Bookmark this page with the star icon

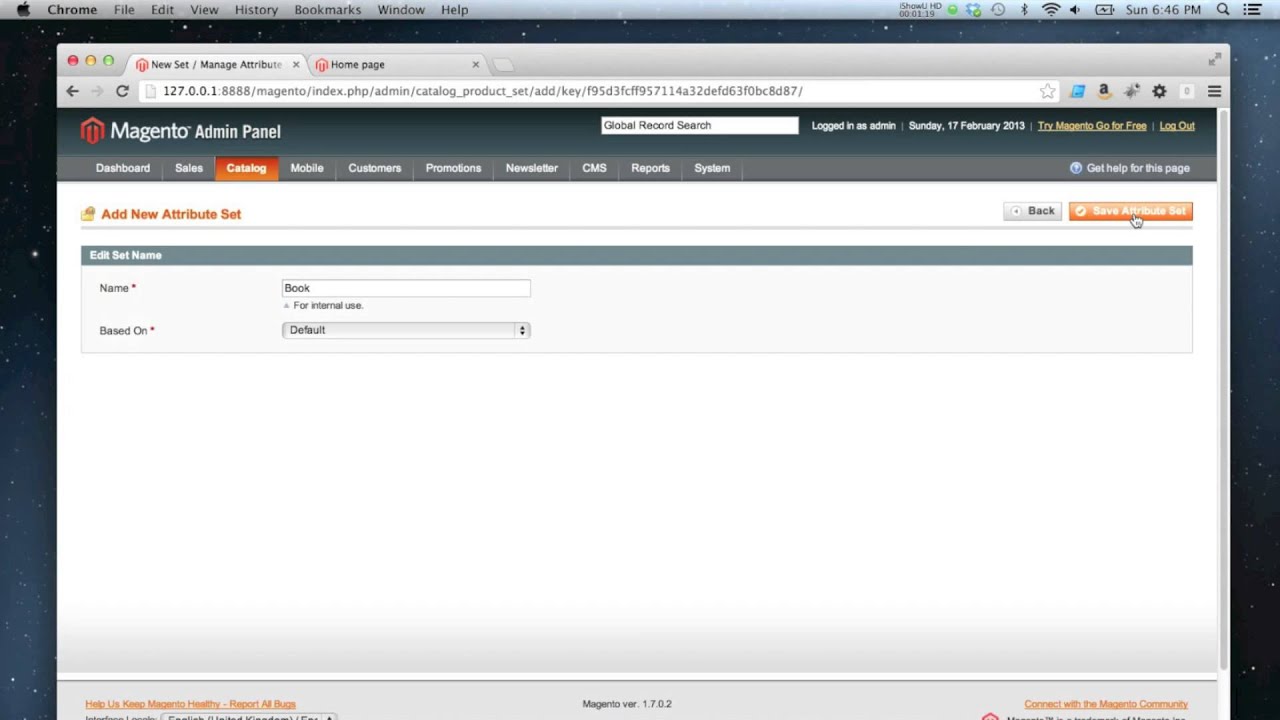click(x=1047, y=91)
